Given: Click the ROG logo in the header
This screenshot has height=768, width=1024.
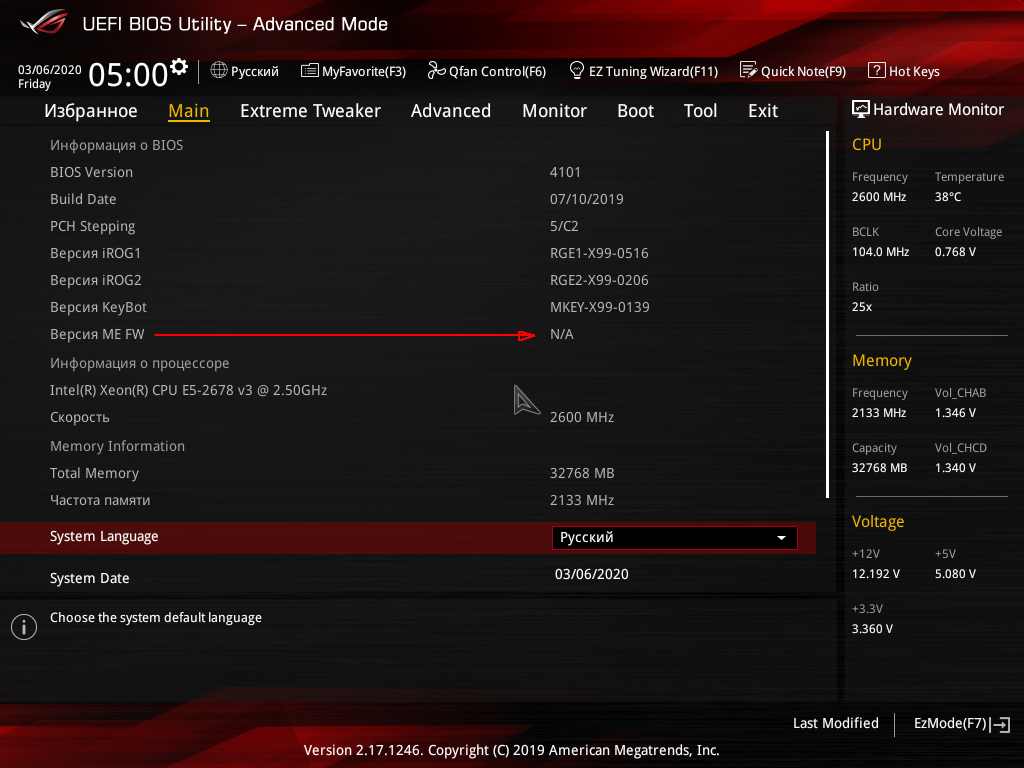Looking at the screenshot, I should [43, 23].
